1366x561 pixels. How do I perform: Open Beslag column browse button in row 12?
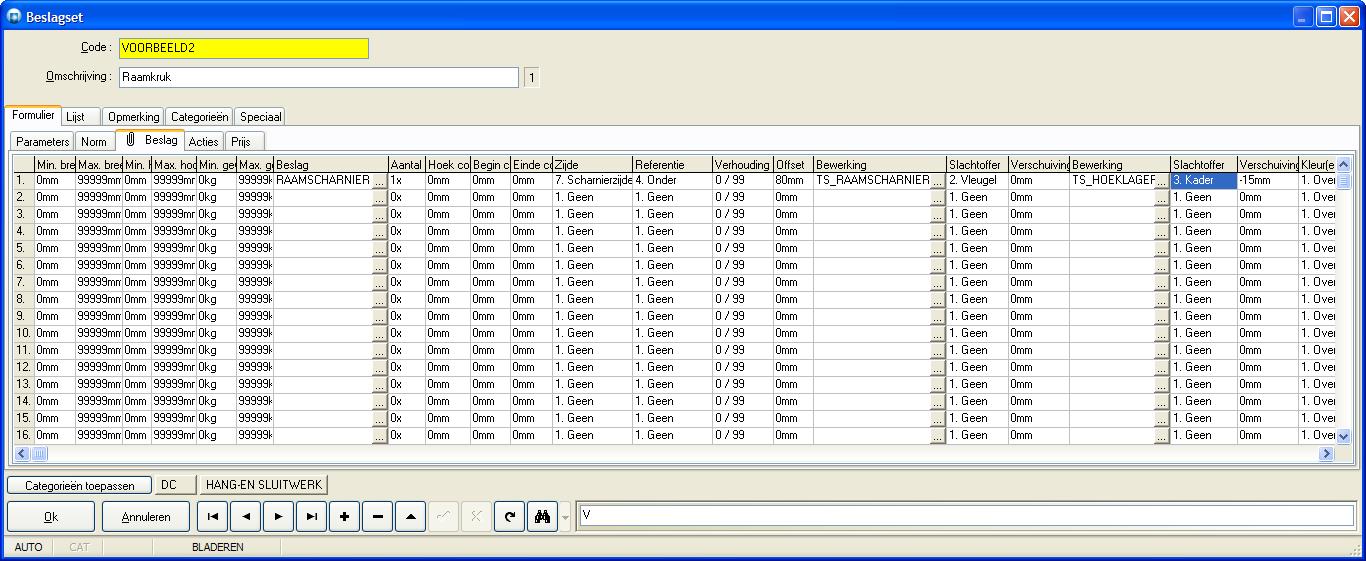[379, 368]
